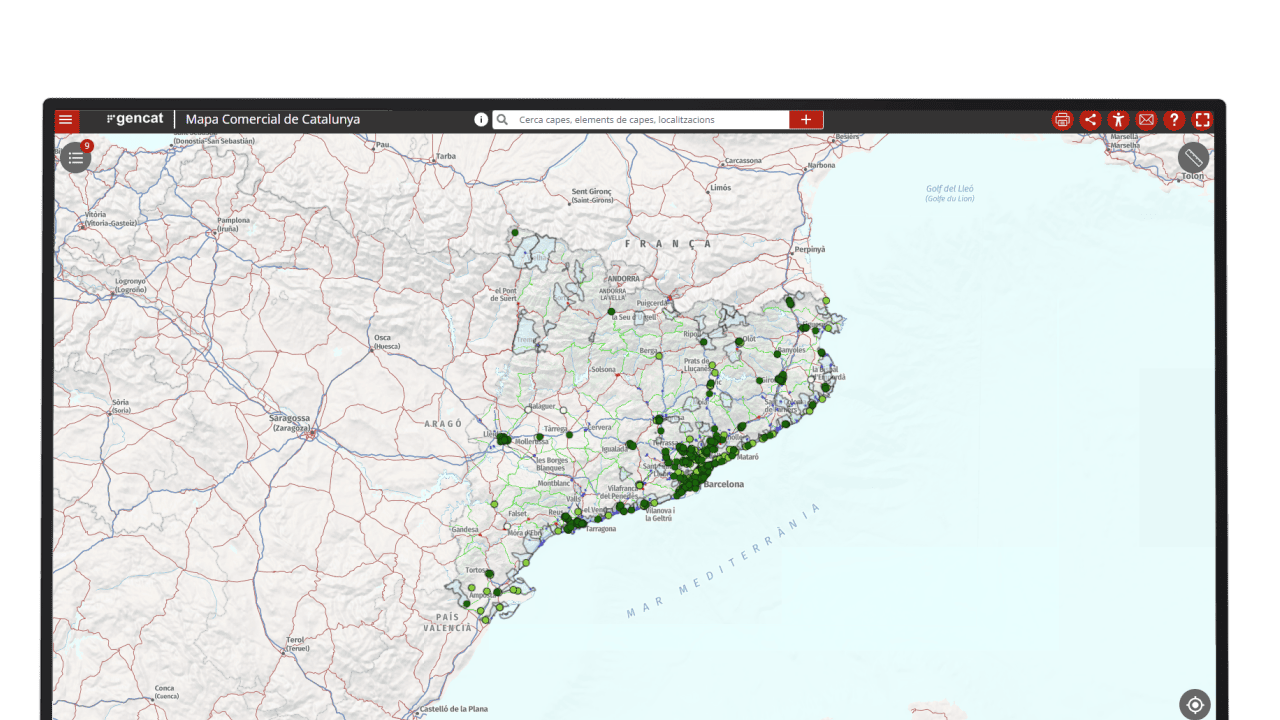Viewport: 1280px width, 720px height.
Task: Click the red plus button beside search
Action: [x=806, y=120]
